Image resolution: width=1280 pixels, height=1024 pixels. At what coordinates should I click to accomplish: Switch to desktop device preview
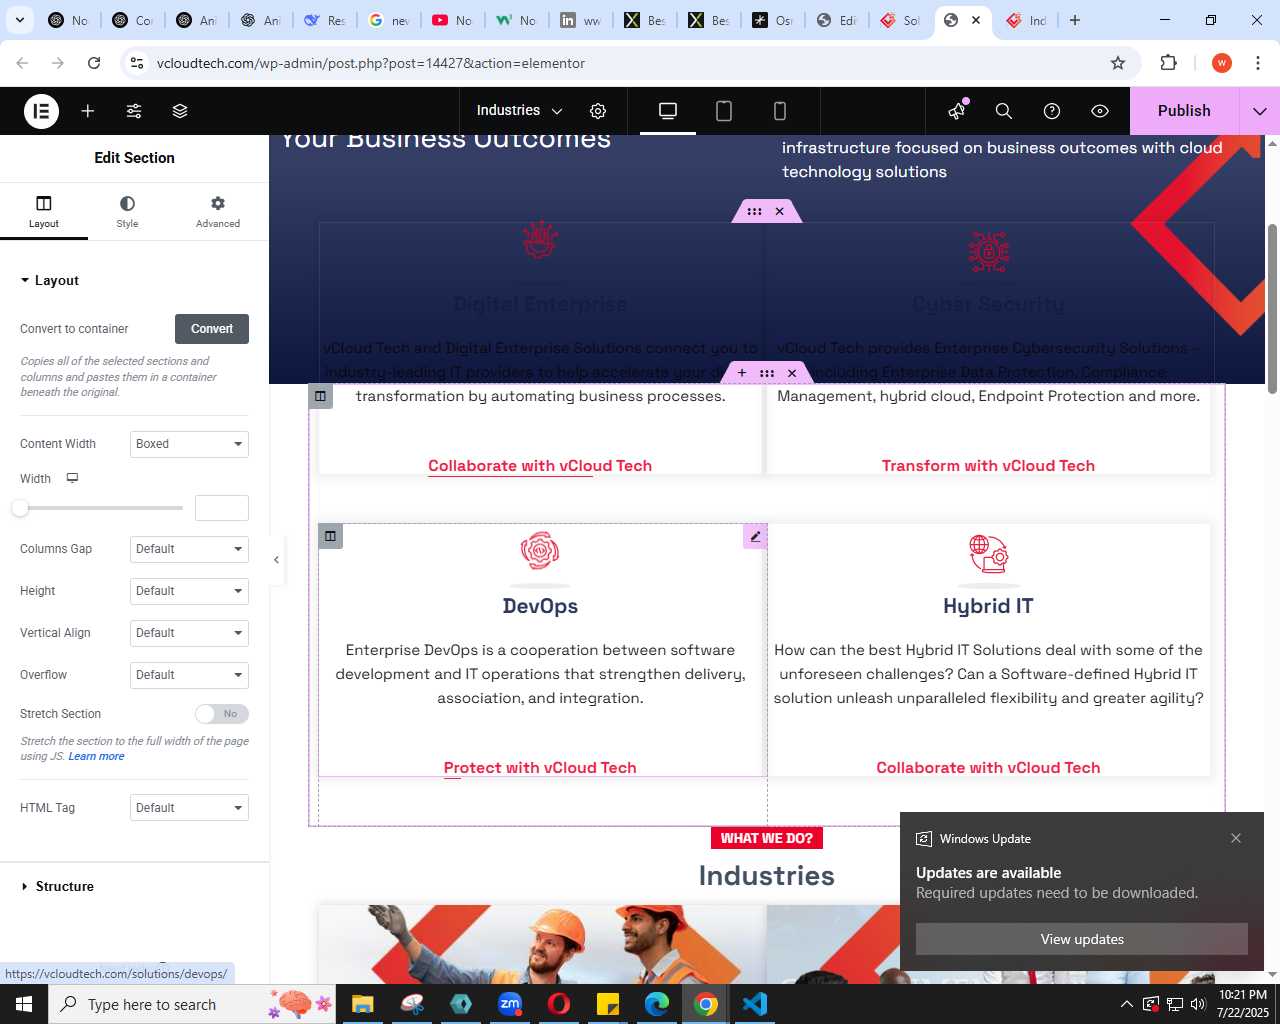click(668, 111)
